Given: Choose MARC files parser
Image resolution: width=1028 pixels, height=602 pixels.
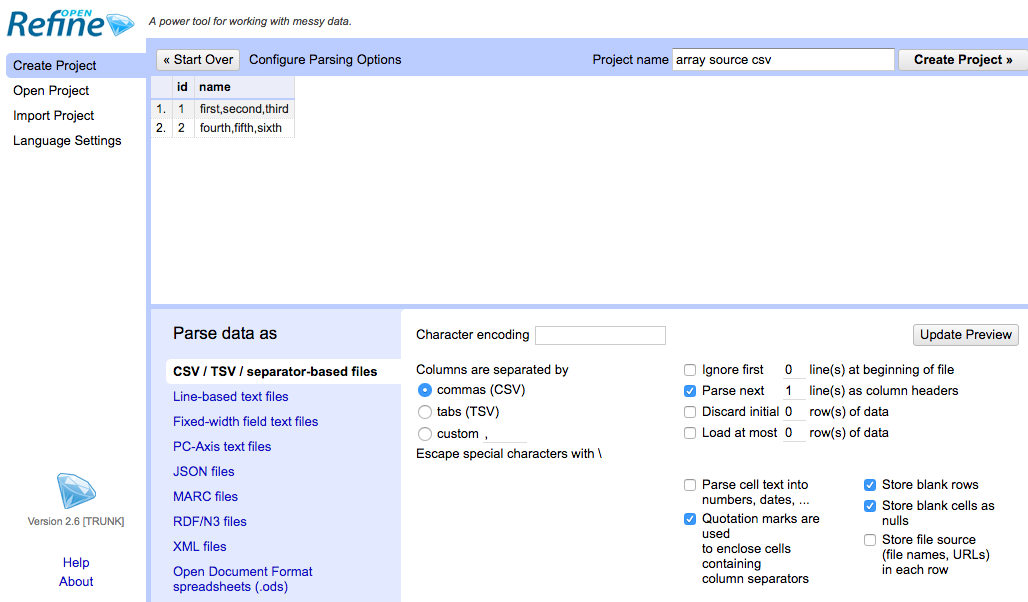Looking at the screenshot, I should click(x=205, y=496).
